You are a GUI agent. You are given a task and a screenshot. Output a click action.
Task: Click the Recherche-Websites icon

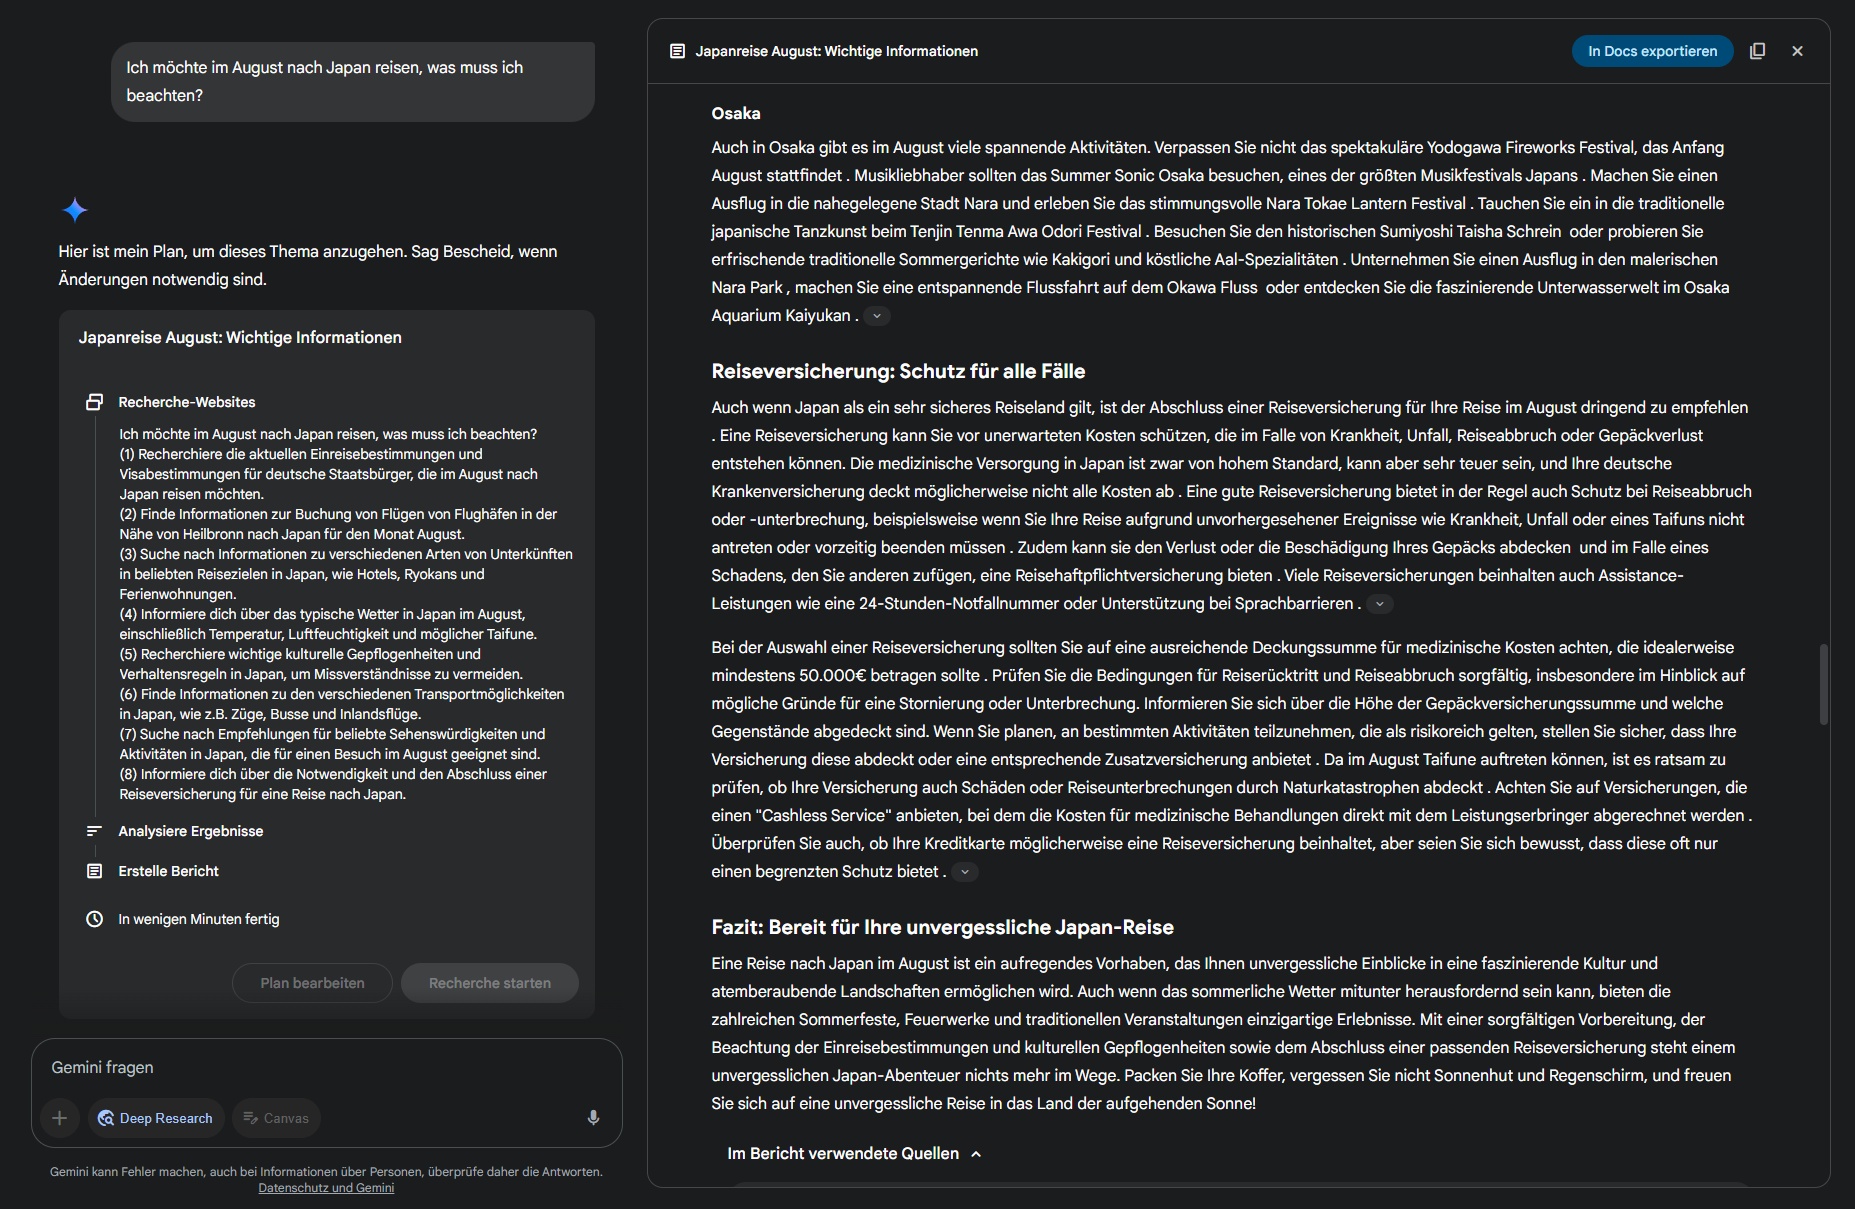pos(94,402)
